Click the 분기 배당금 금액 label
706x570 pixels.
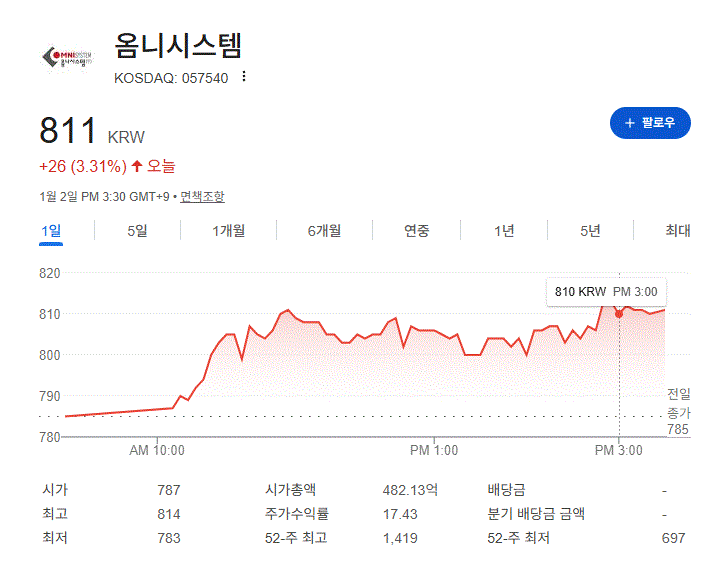[x=536, y=514]
